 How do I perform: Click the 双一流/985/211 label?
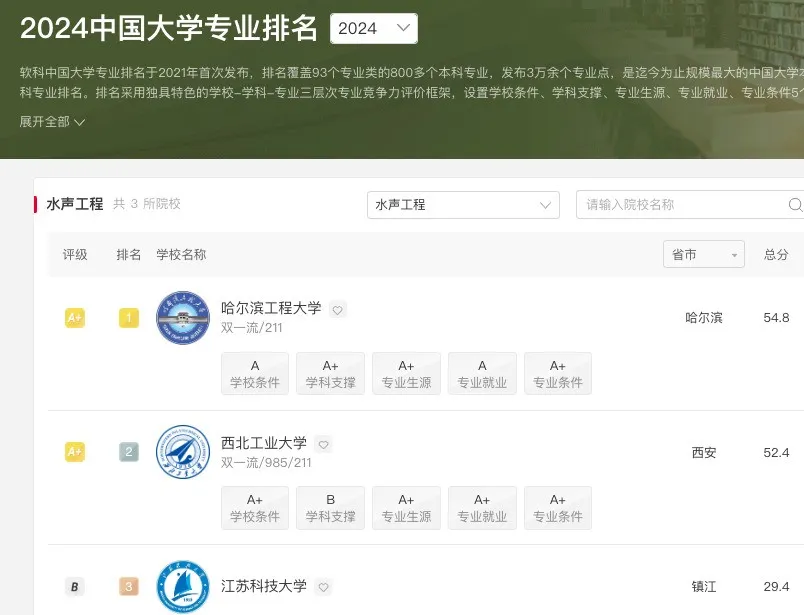coord(266,463)
